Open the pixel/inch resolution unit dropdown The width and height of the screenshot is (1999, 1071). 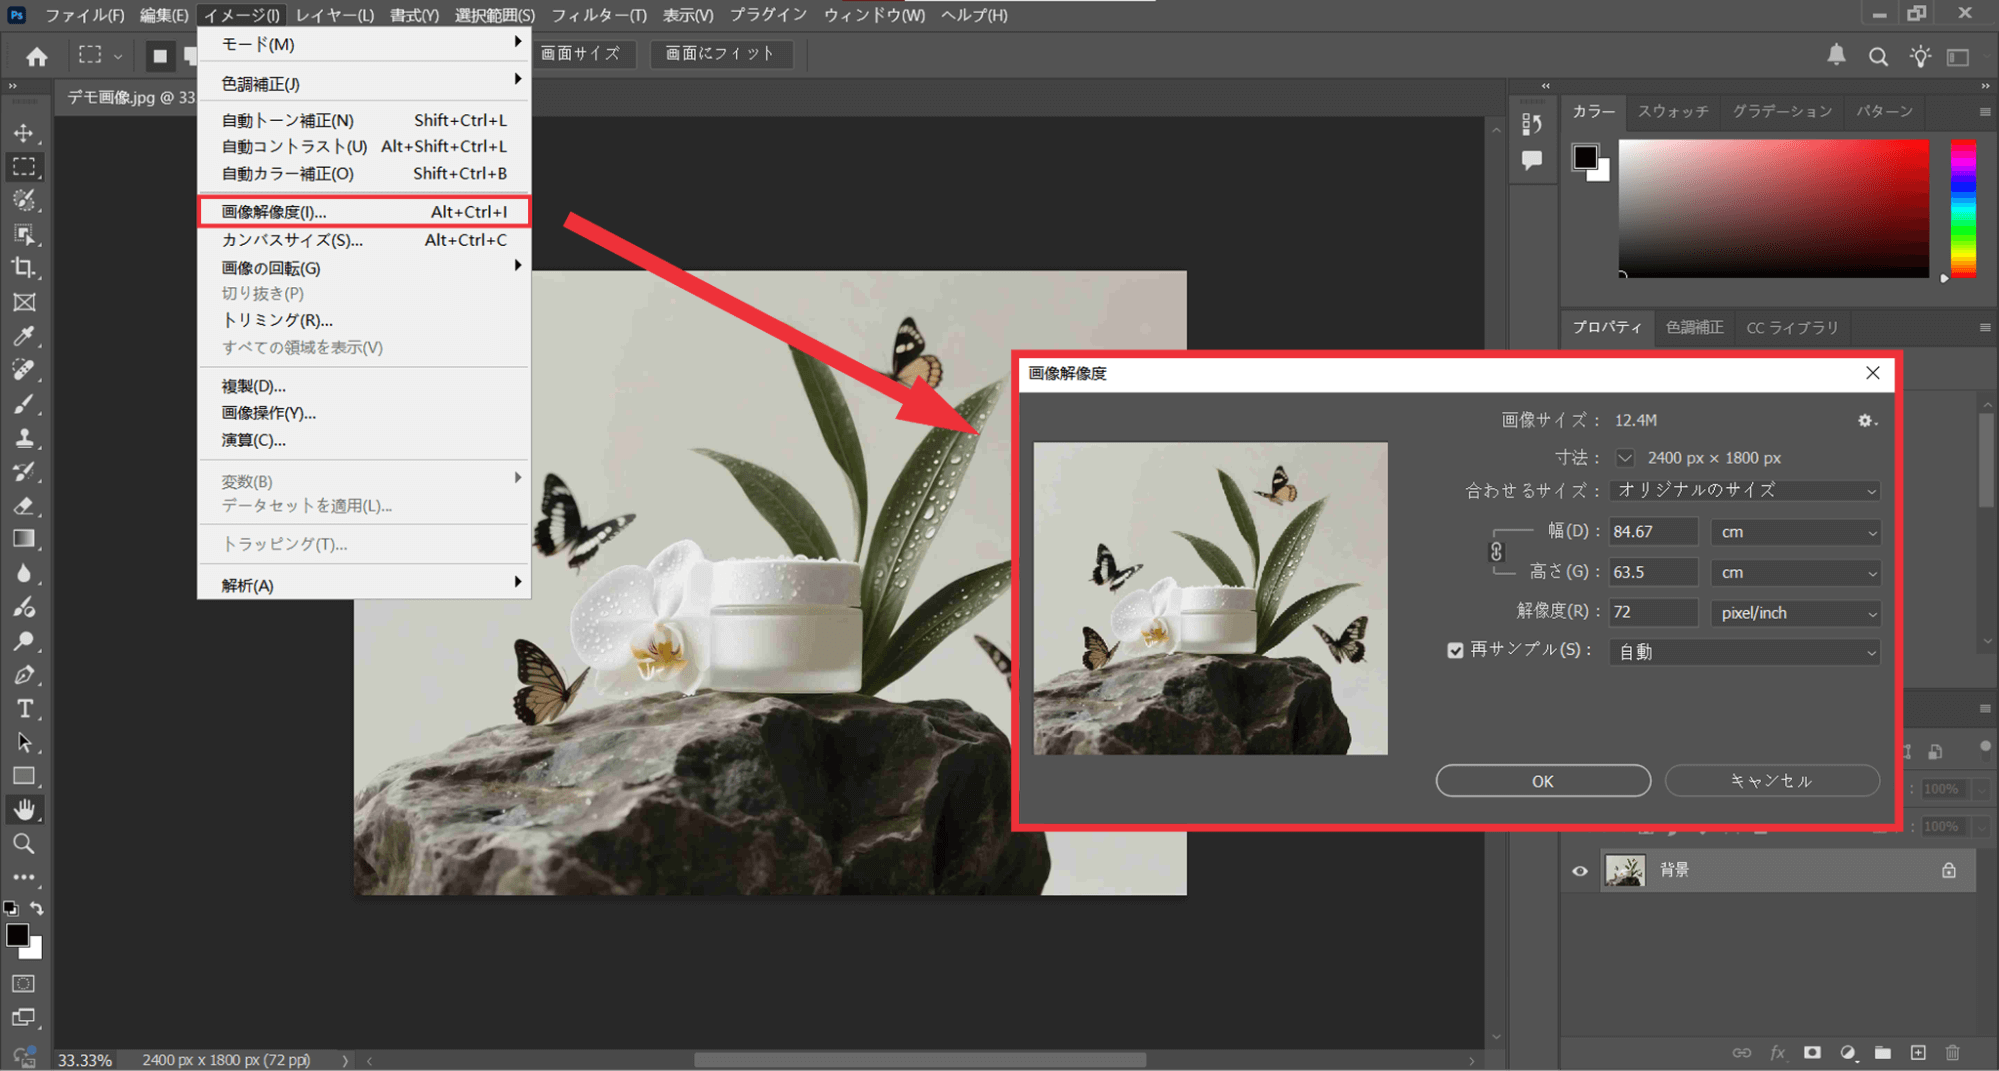[1795, 613]
